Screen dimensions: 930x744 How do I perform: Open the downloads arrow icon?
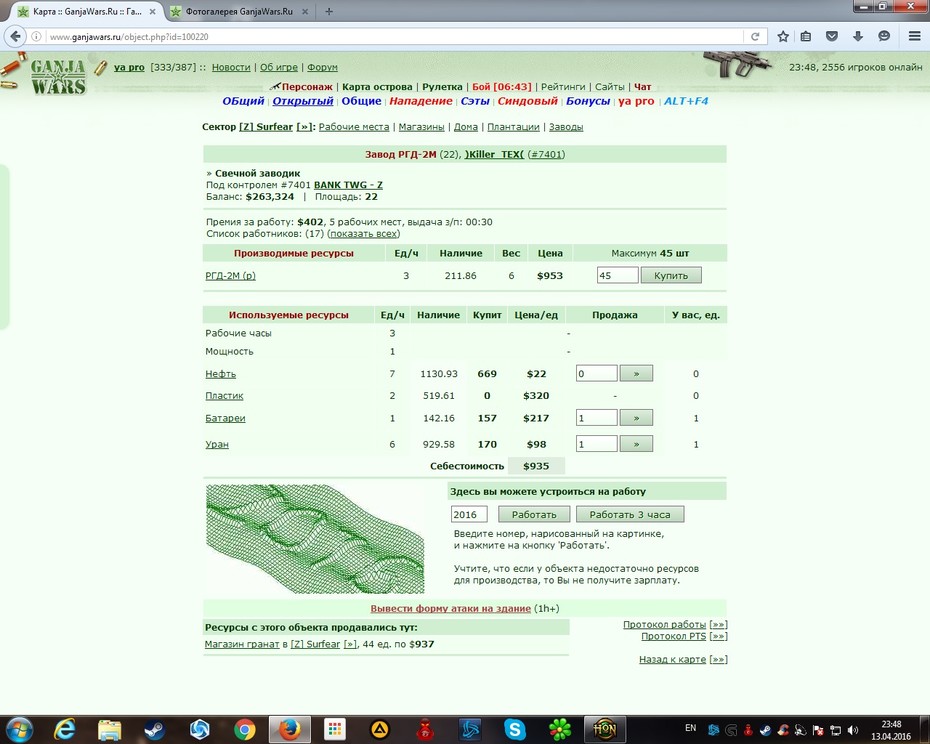coord(858,36)
